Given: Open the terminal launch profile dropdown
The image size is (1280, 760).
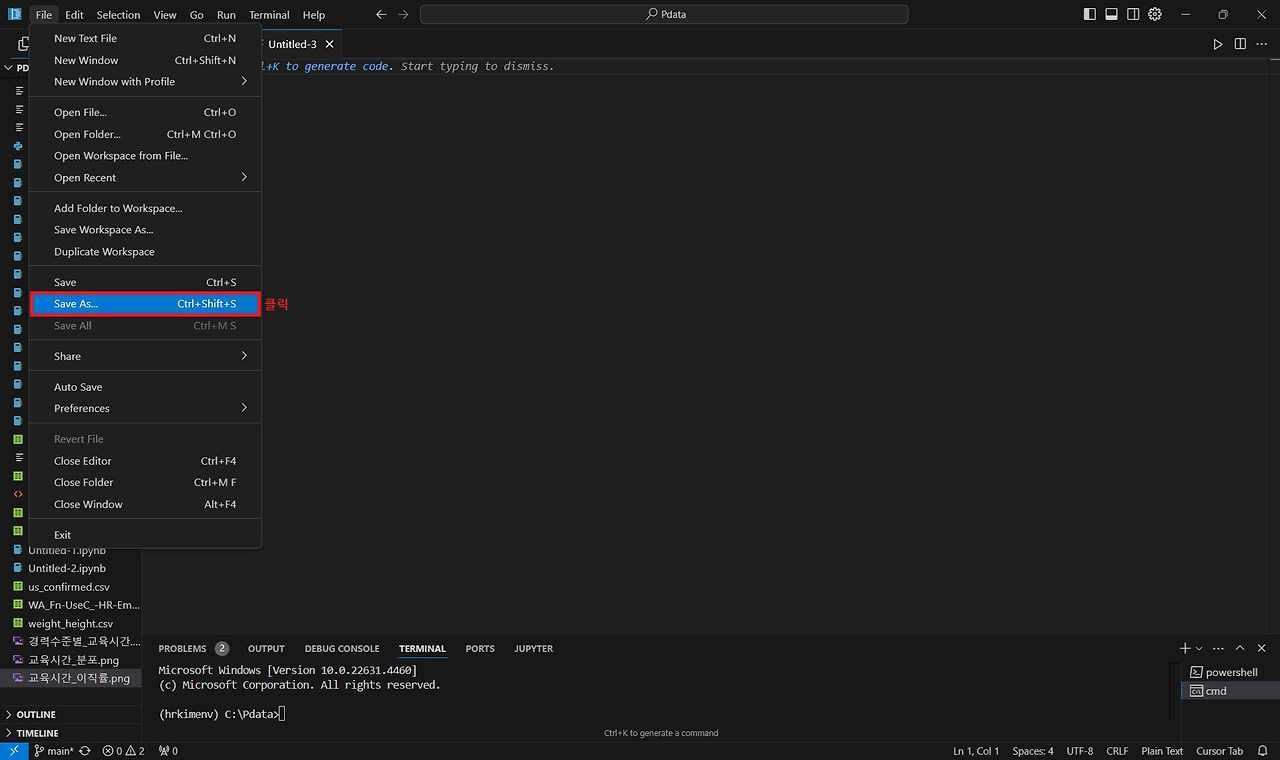Looking at the screenshot, I should click(1198, 648).
